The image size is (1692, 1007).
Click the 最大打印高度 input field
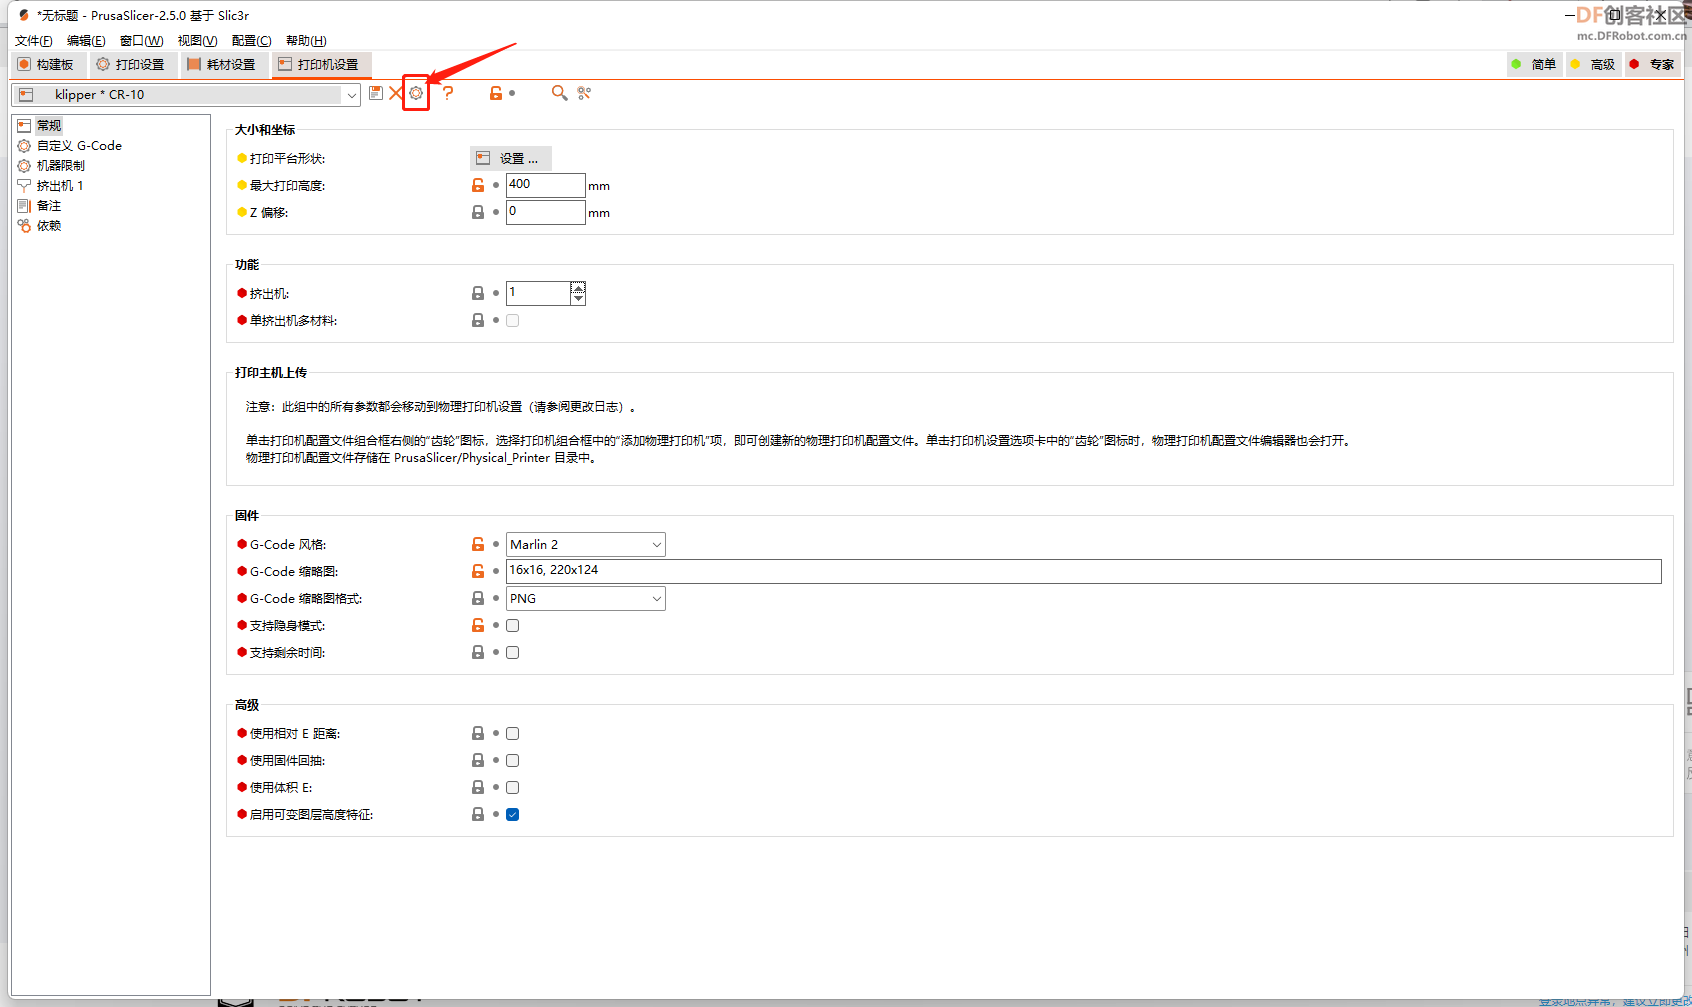coord(545,185)
